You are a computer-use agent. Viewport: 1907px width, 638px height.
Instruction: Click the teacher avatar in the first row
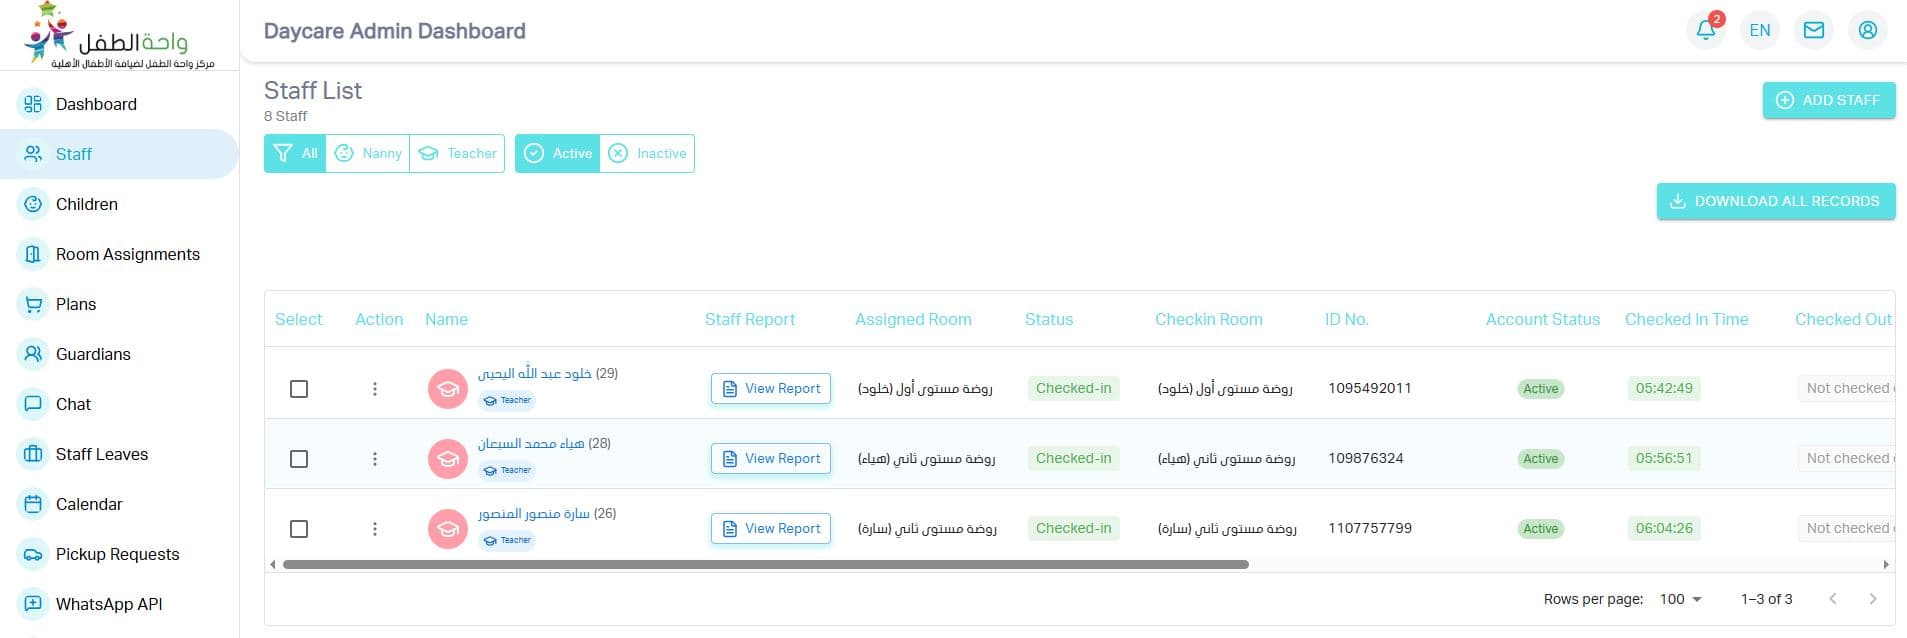click(447, 389)
